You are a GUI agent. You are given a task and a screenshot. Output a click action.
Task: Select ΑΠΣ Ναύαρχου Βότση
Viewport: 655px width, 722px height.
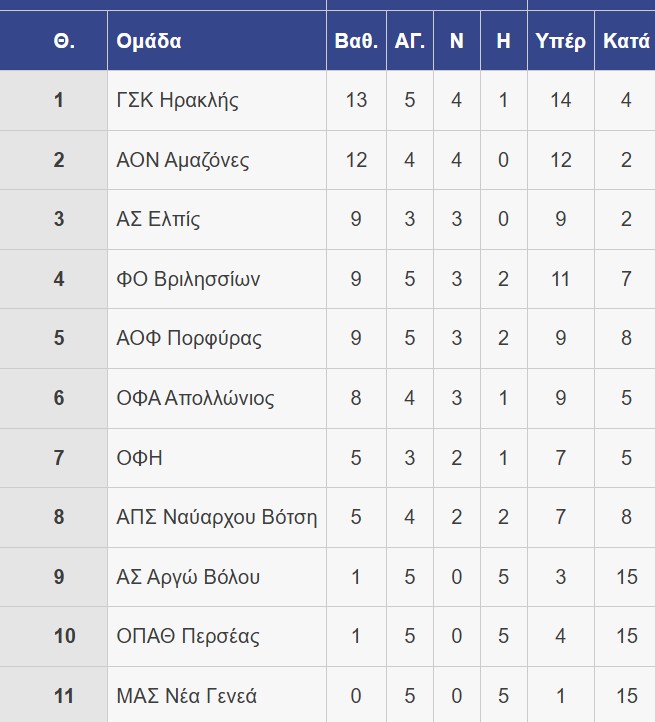[x=216, y=517]
